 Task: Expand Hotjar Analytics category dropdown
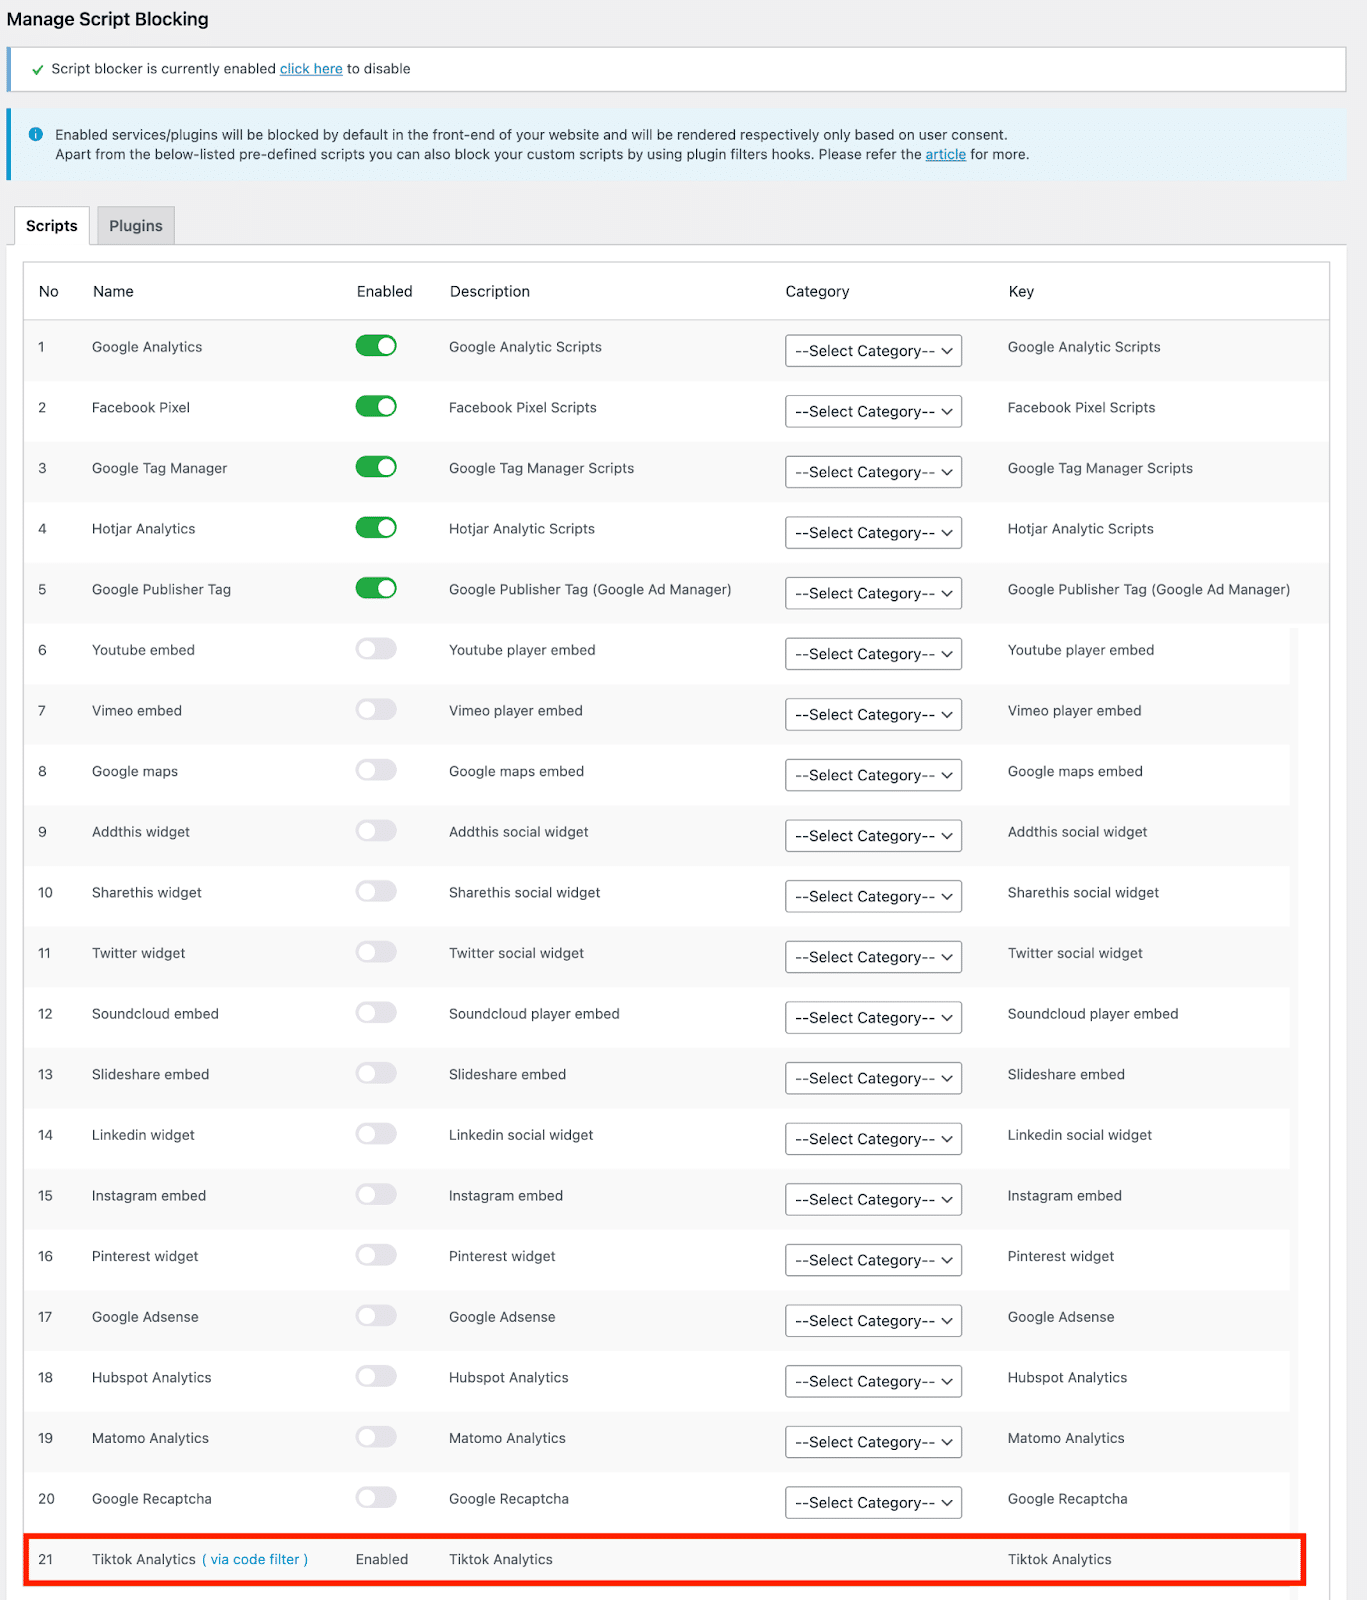click(873, 533)
